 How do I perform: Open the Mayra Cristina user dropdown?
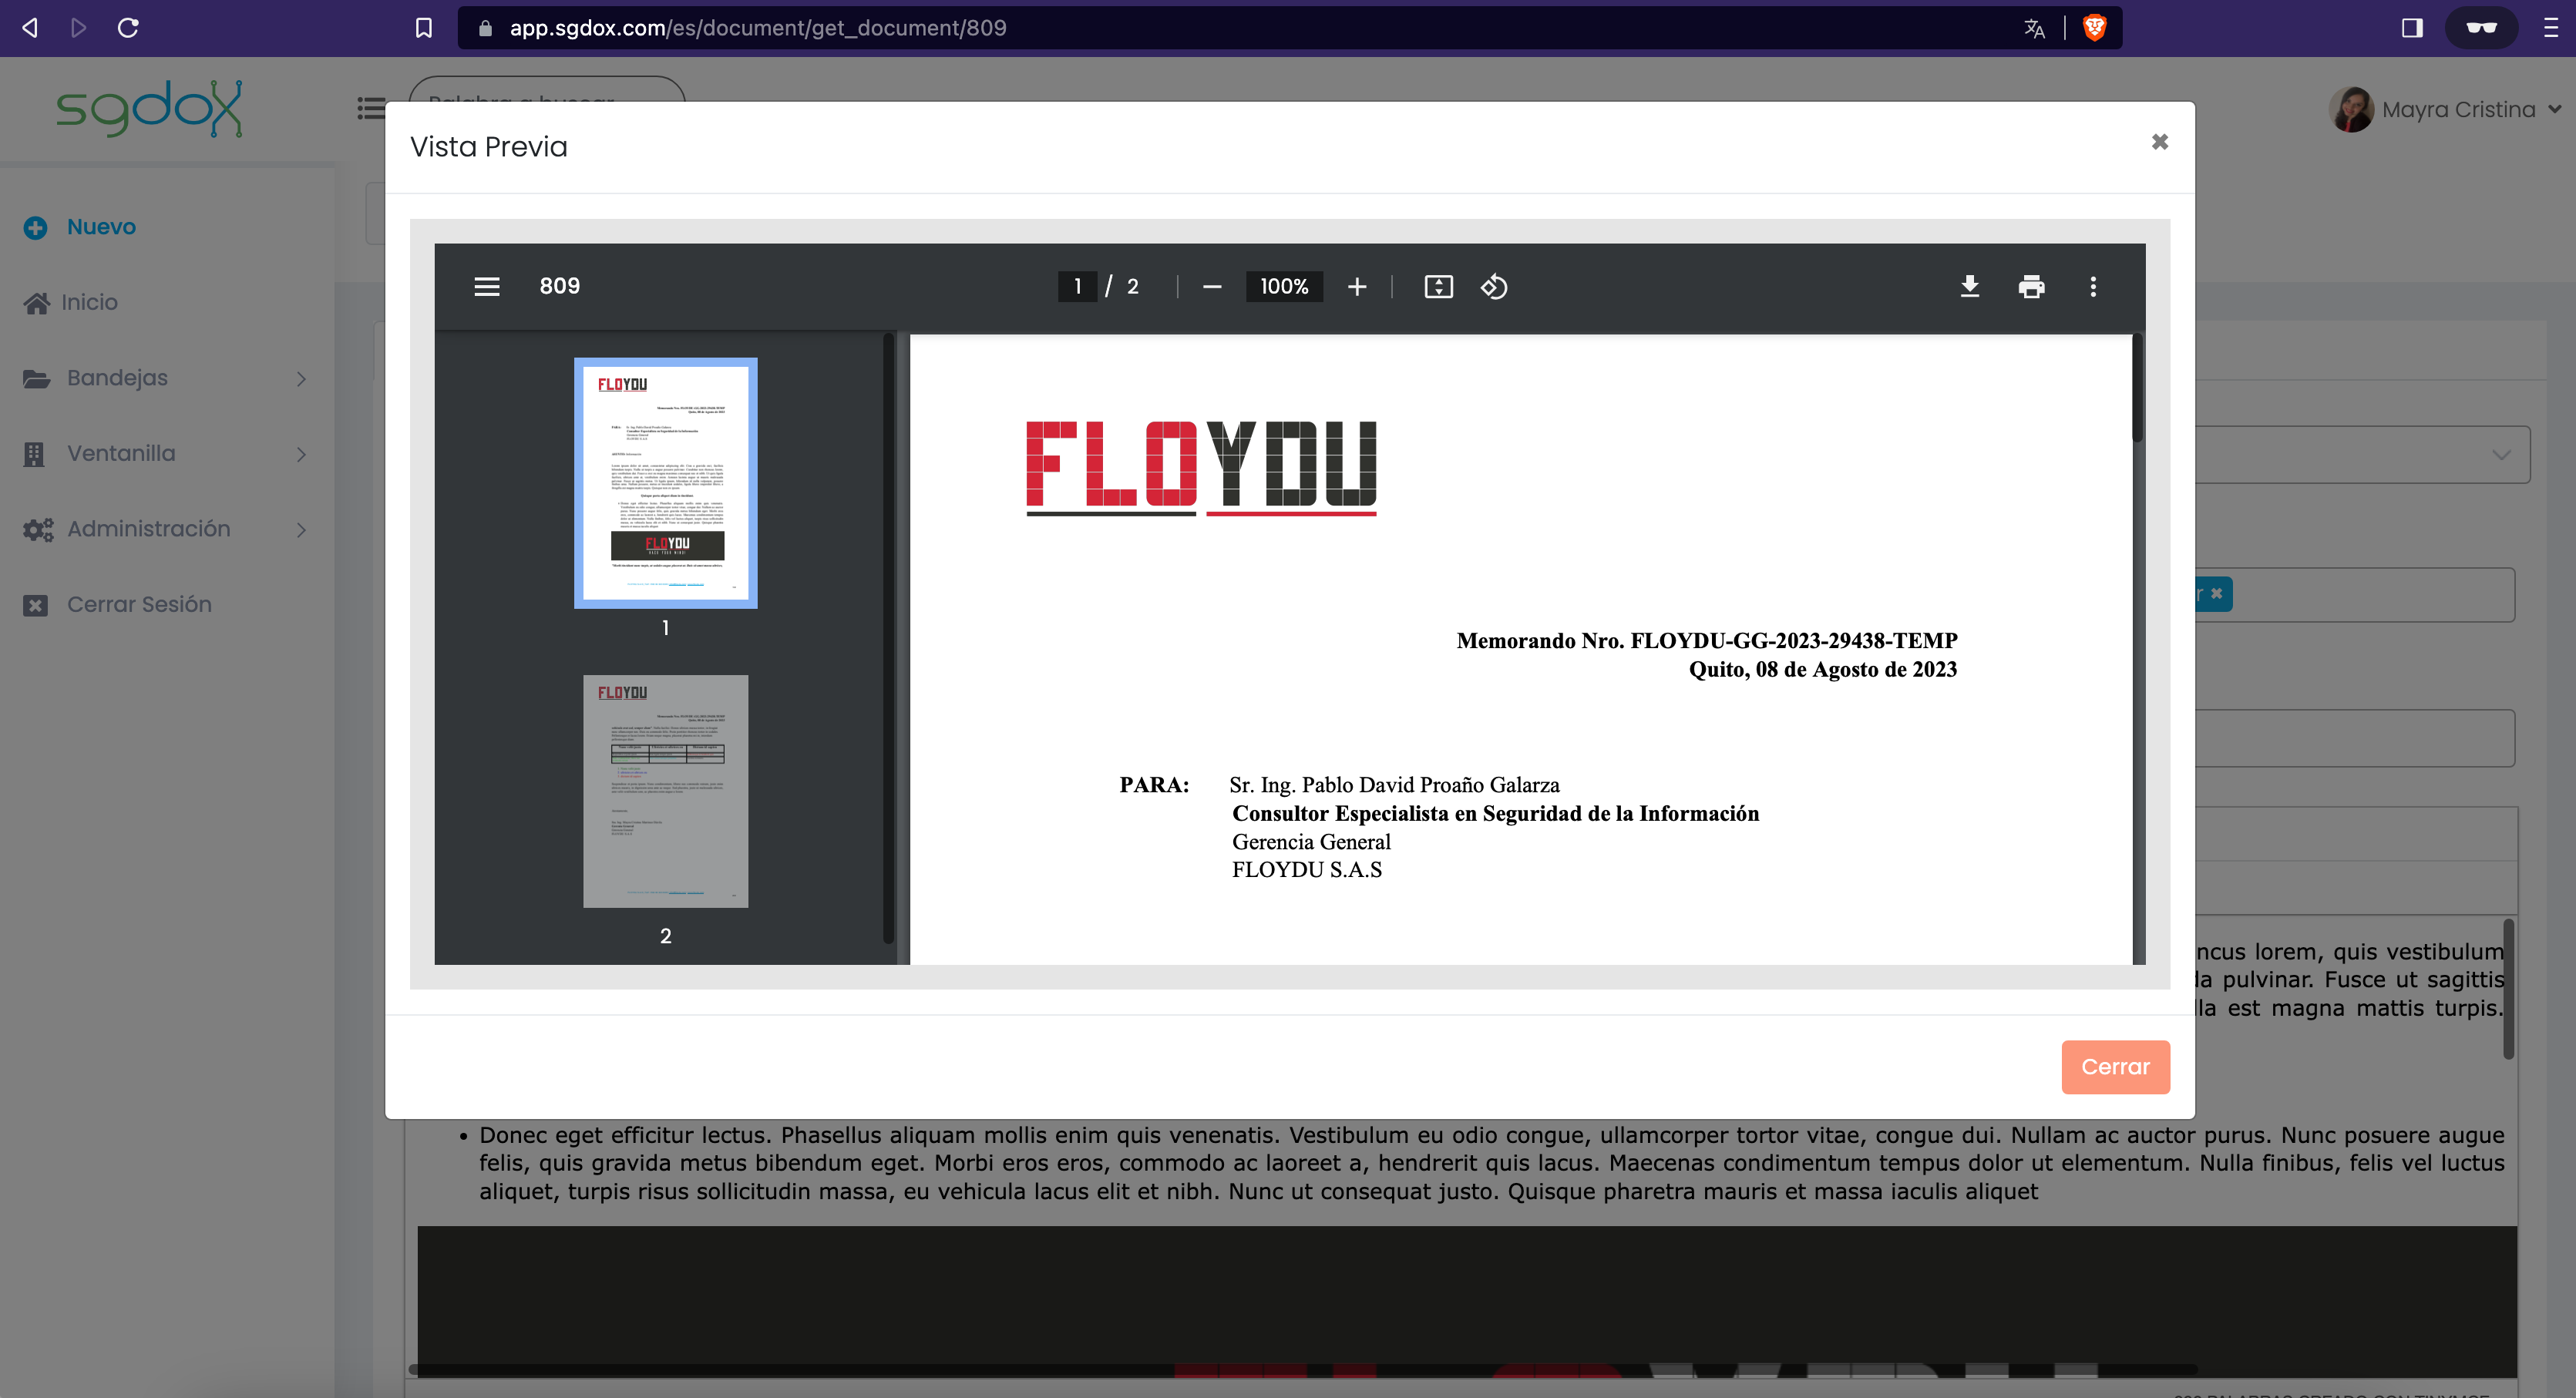(2444, 110)
